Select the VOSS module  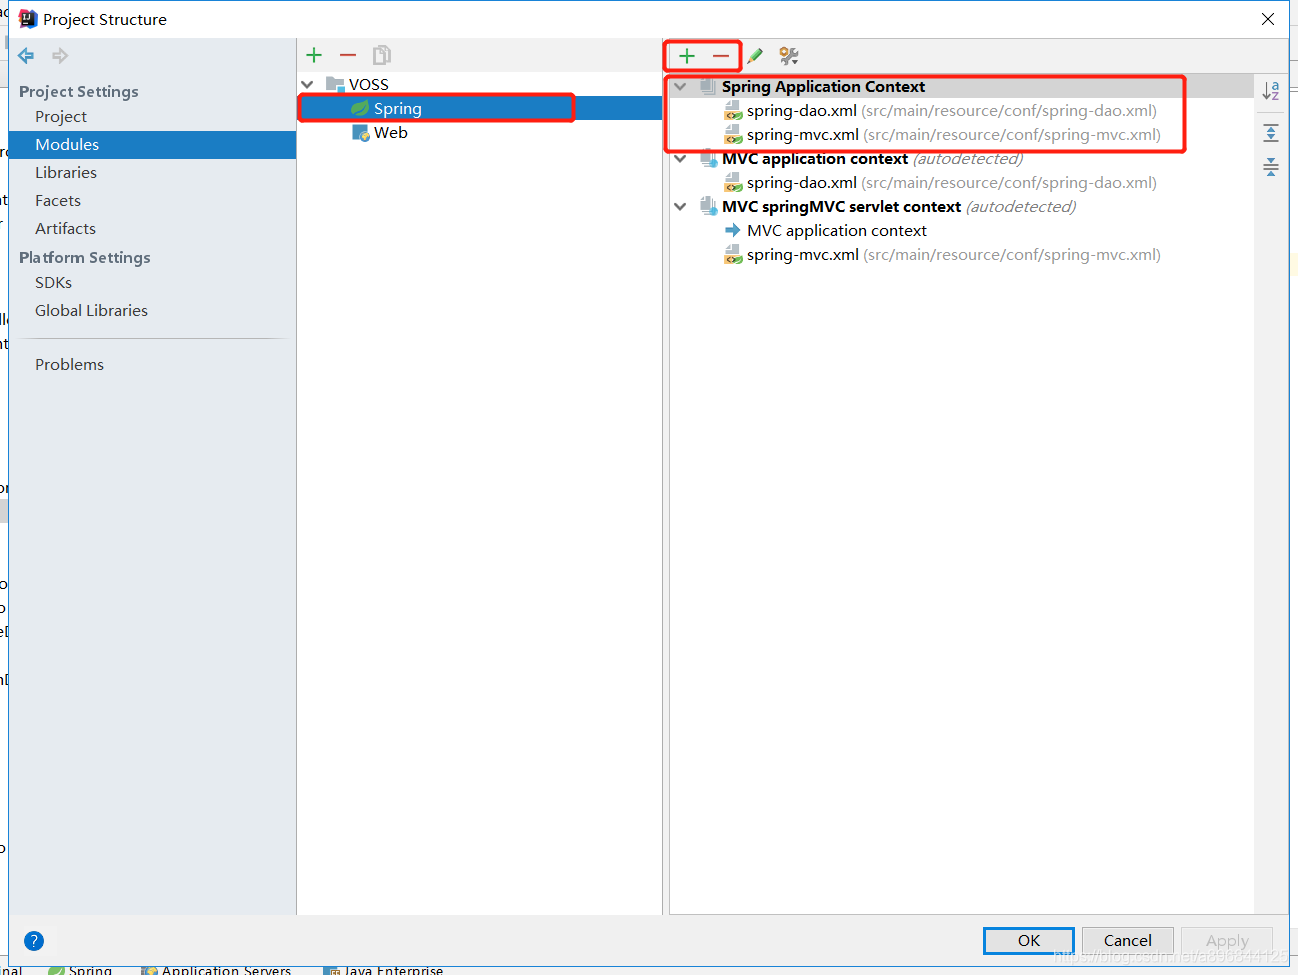pos(369,85)
